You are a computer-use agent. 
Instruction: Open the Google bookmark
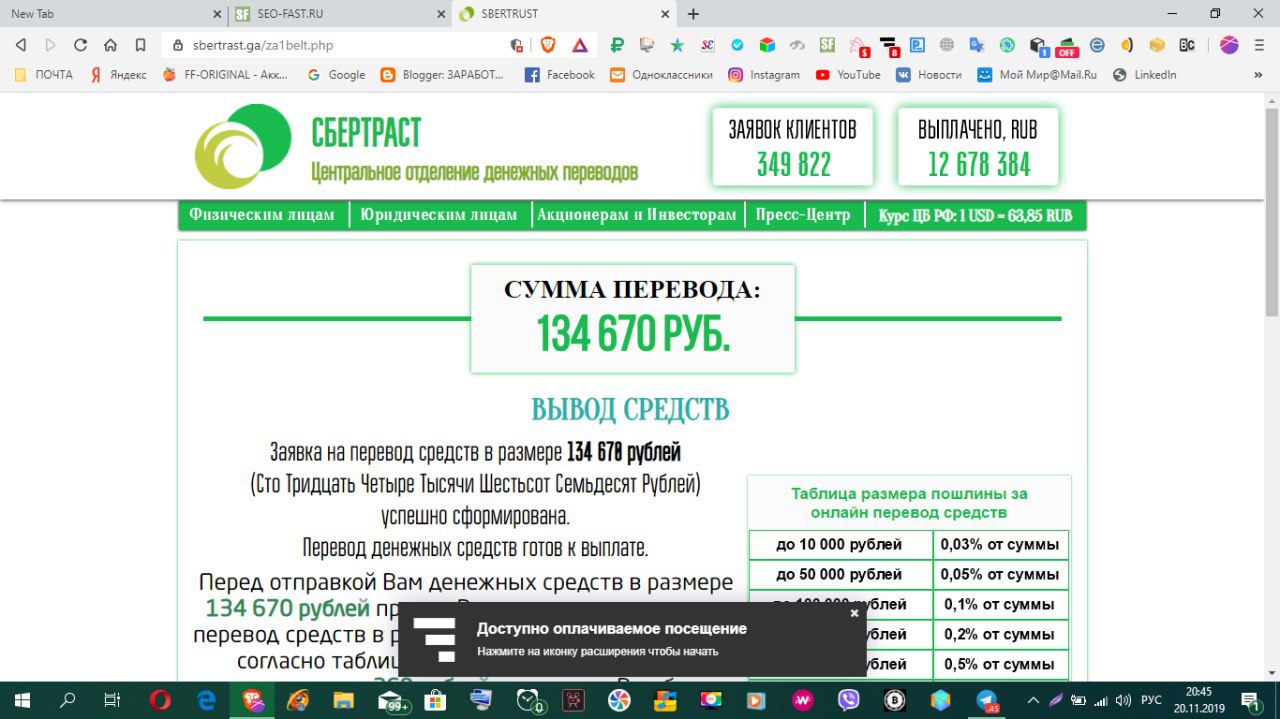click(x=336, y=75)
